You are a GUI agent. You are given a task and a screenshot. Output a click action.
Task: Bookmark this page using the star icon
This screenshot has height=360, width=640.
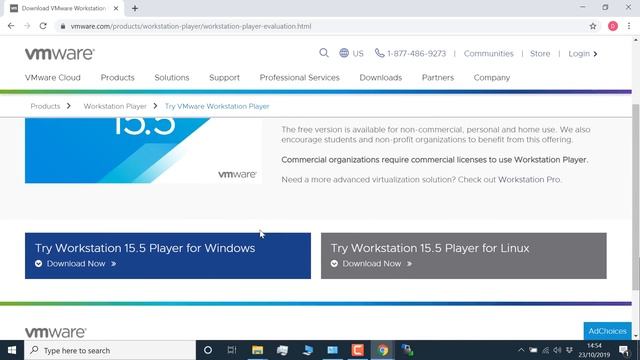[593, 26]
